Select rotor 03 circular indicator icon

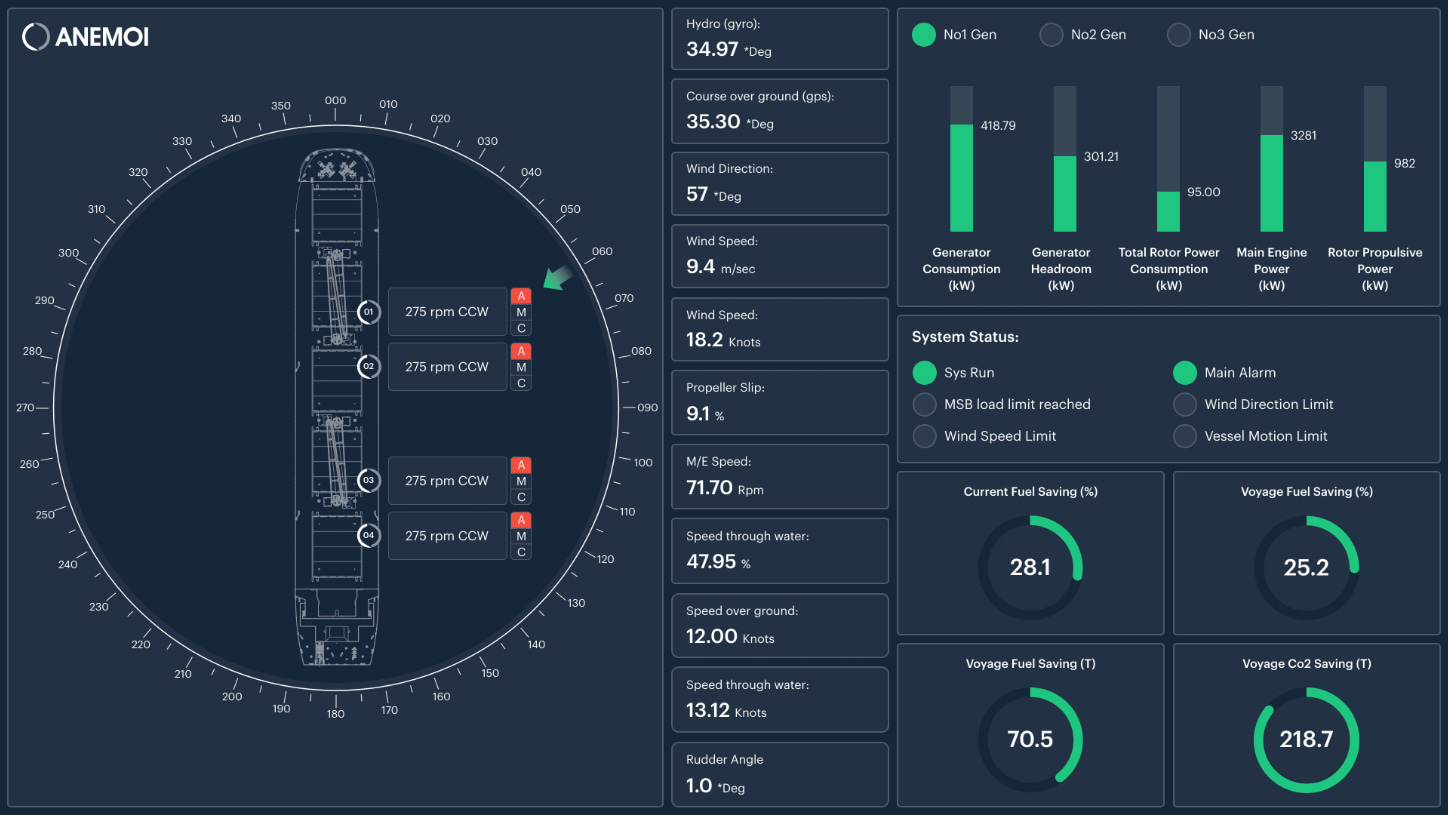[368, 481]
